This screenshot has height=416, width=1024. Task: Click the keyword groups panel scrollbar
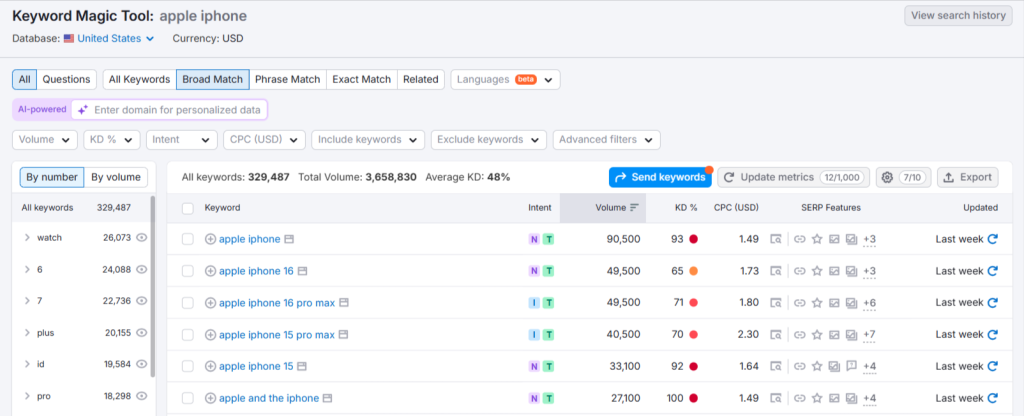coord(153,285)
